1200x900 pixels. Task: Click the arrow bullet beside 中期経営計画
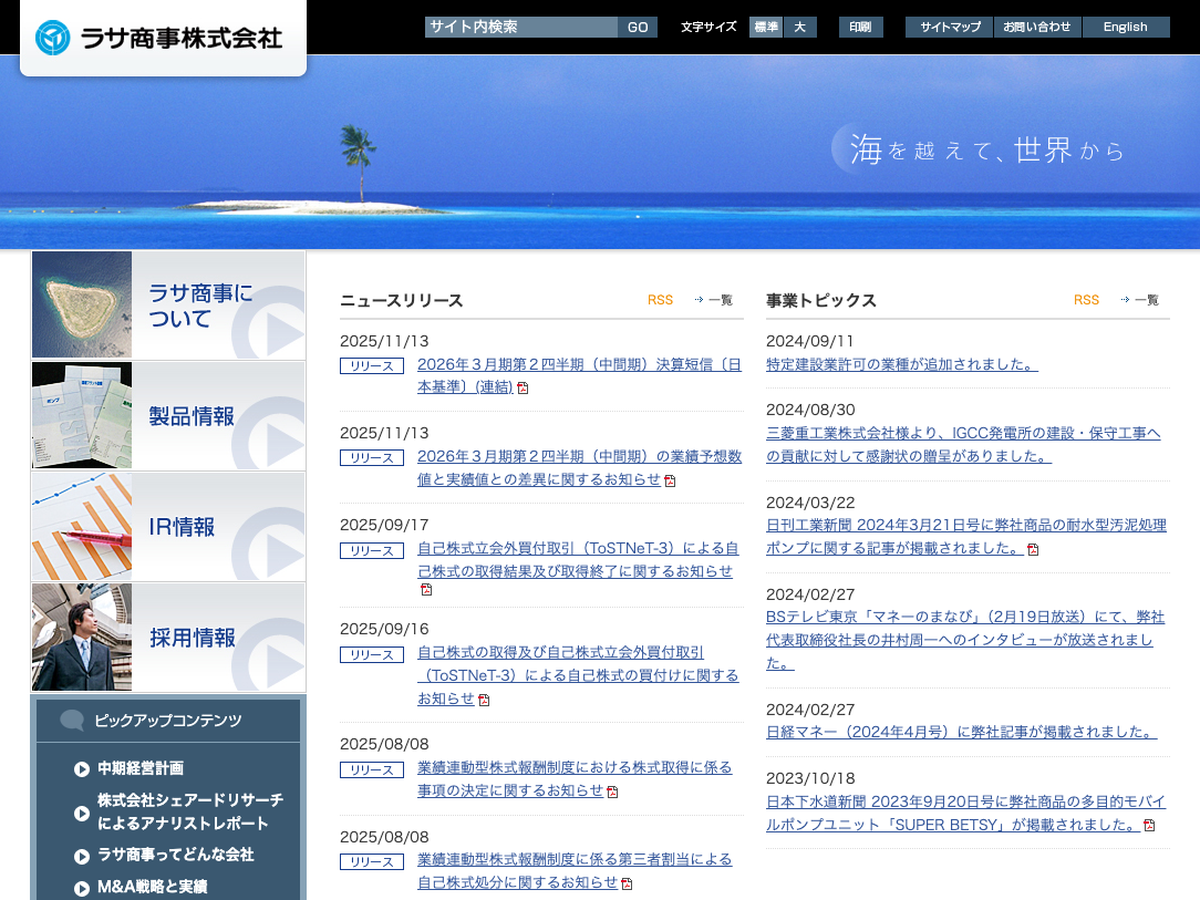pos(82,769)
